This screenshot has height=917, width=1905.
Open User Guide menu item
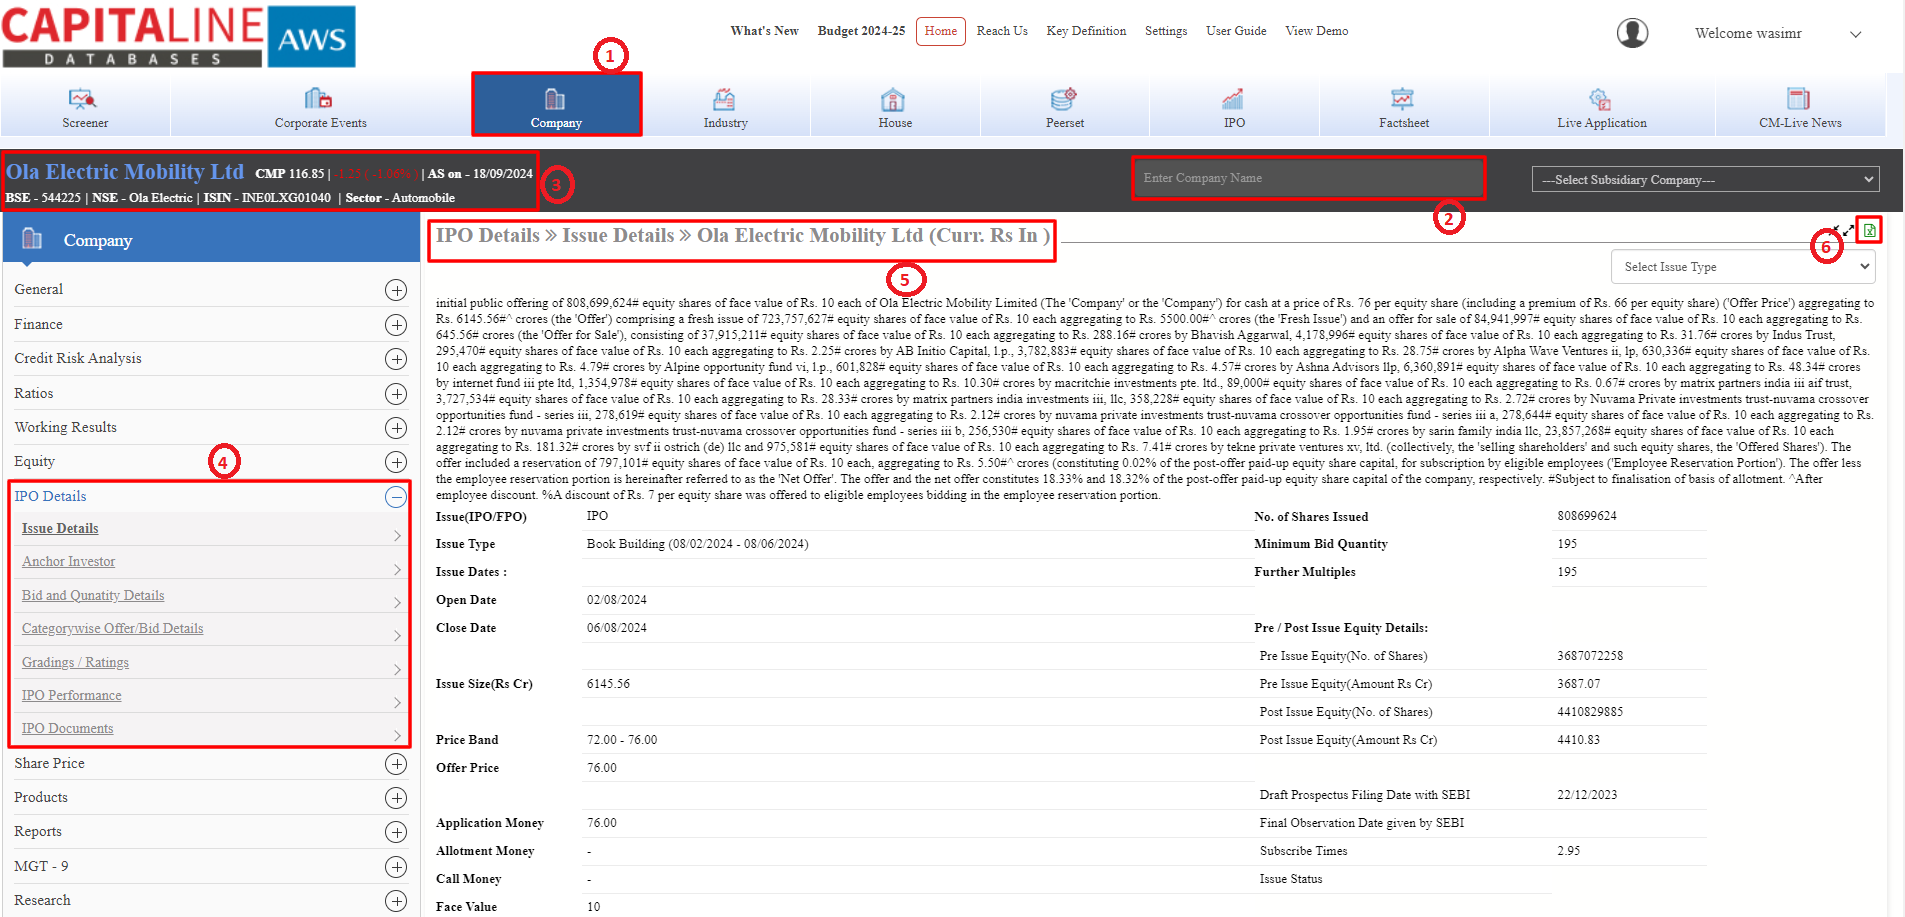tap(1236, 31)
